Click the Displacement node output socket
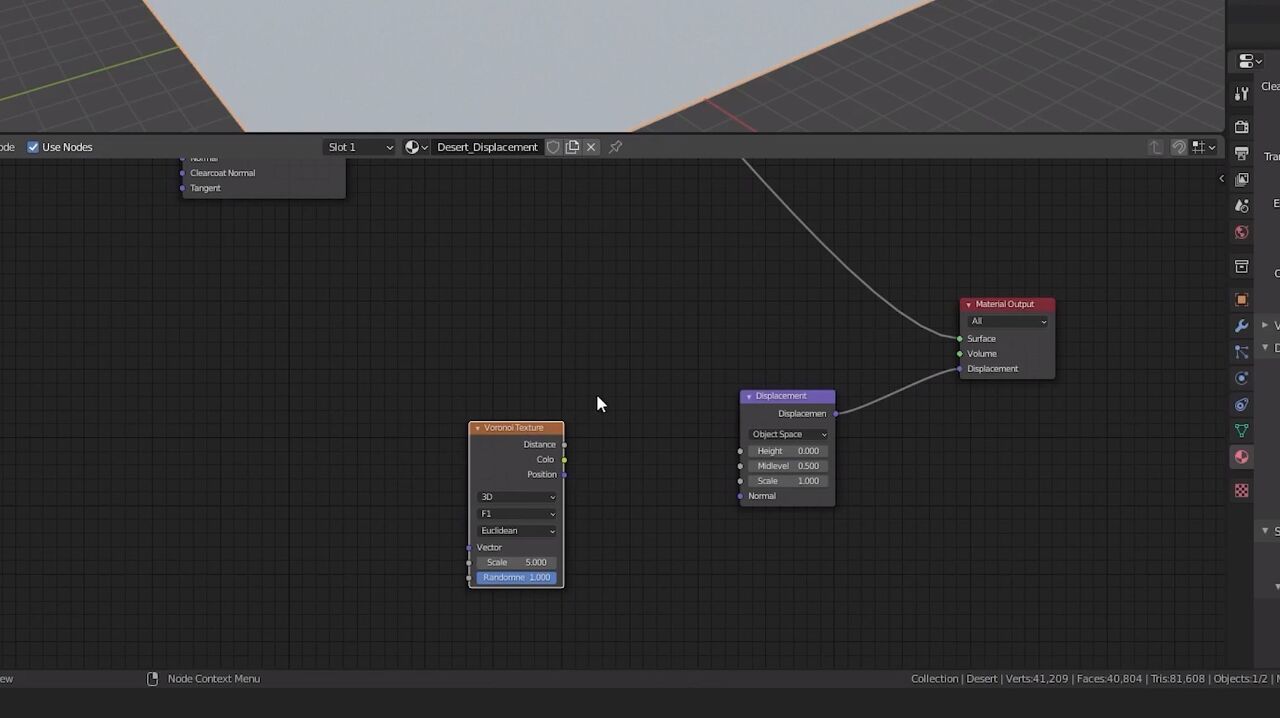The height and width of the screenshot is (718, 1280). pos(835,414)
